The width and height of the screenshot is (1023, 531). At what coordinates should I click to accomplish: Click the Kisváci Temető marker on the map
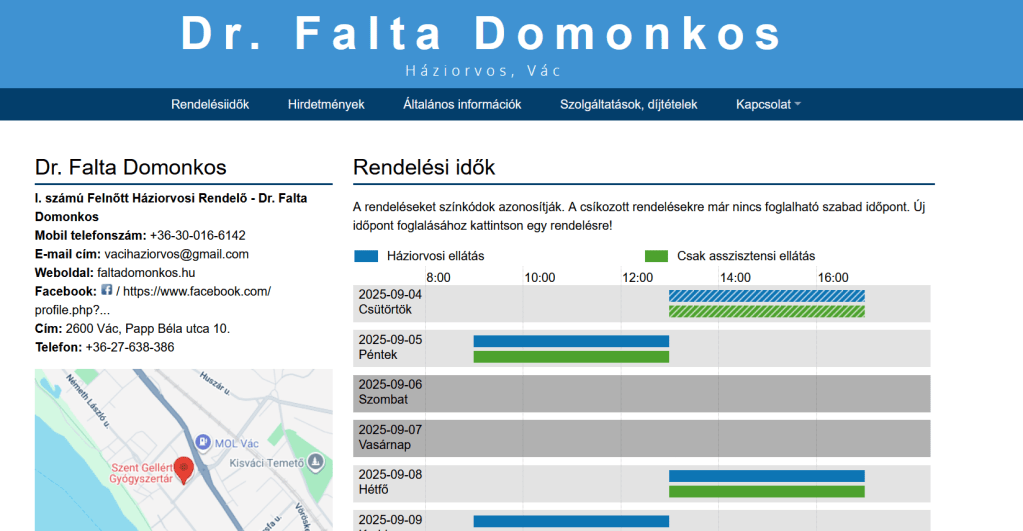pyautogui.click(x=316, y=462)
